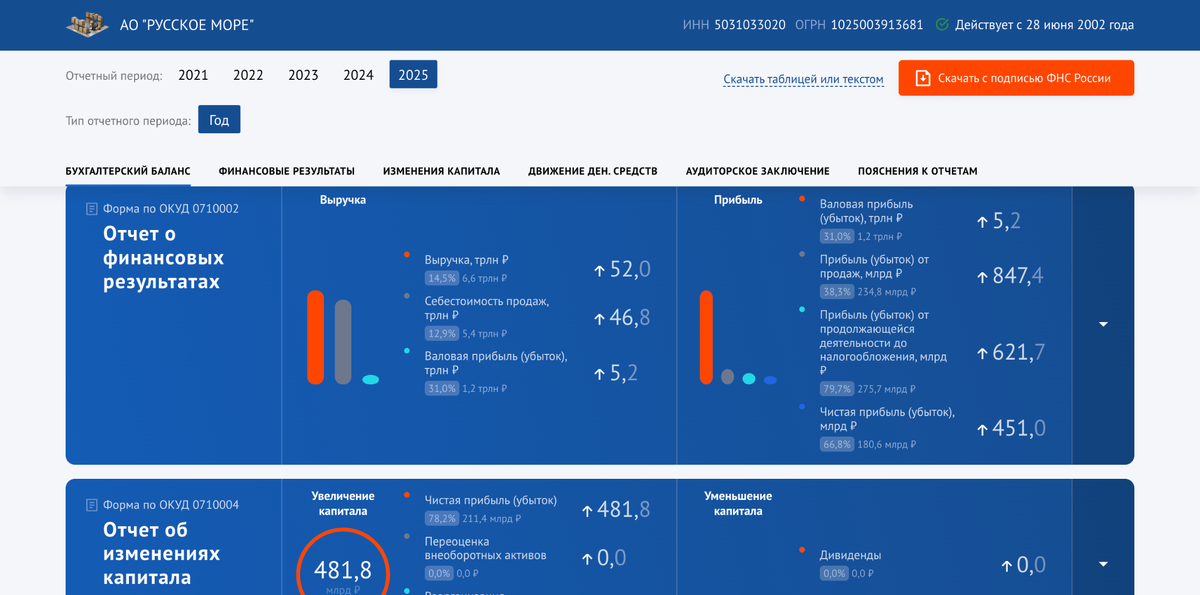This screenshot has width=1200, height=595.
Task: Expand the capital changes report card
Action: point(1103,564)
